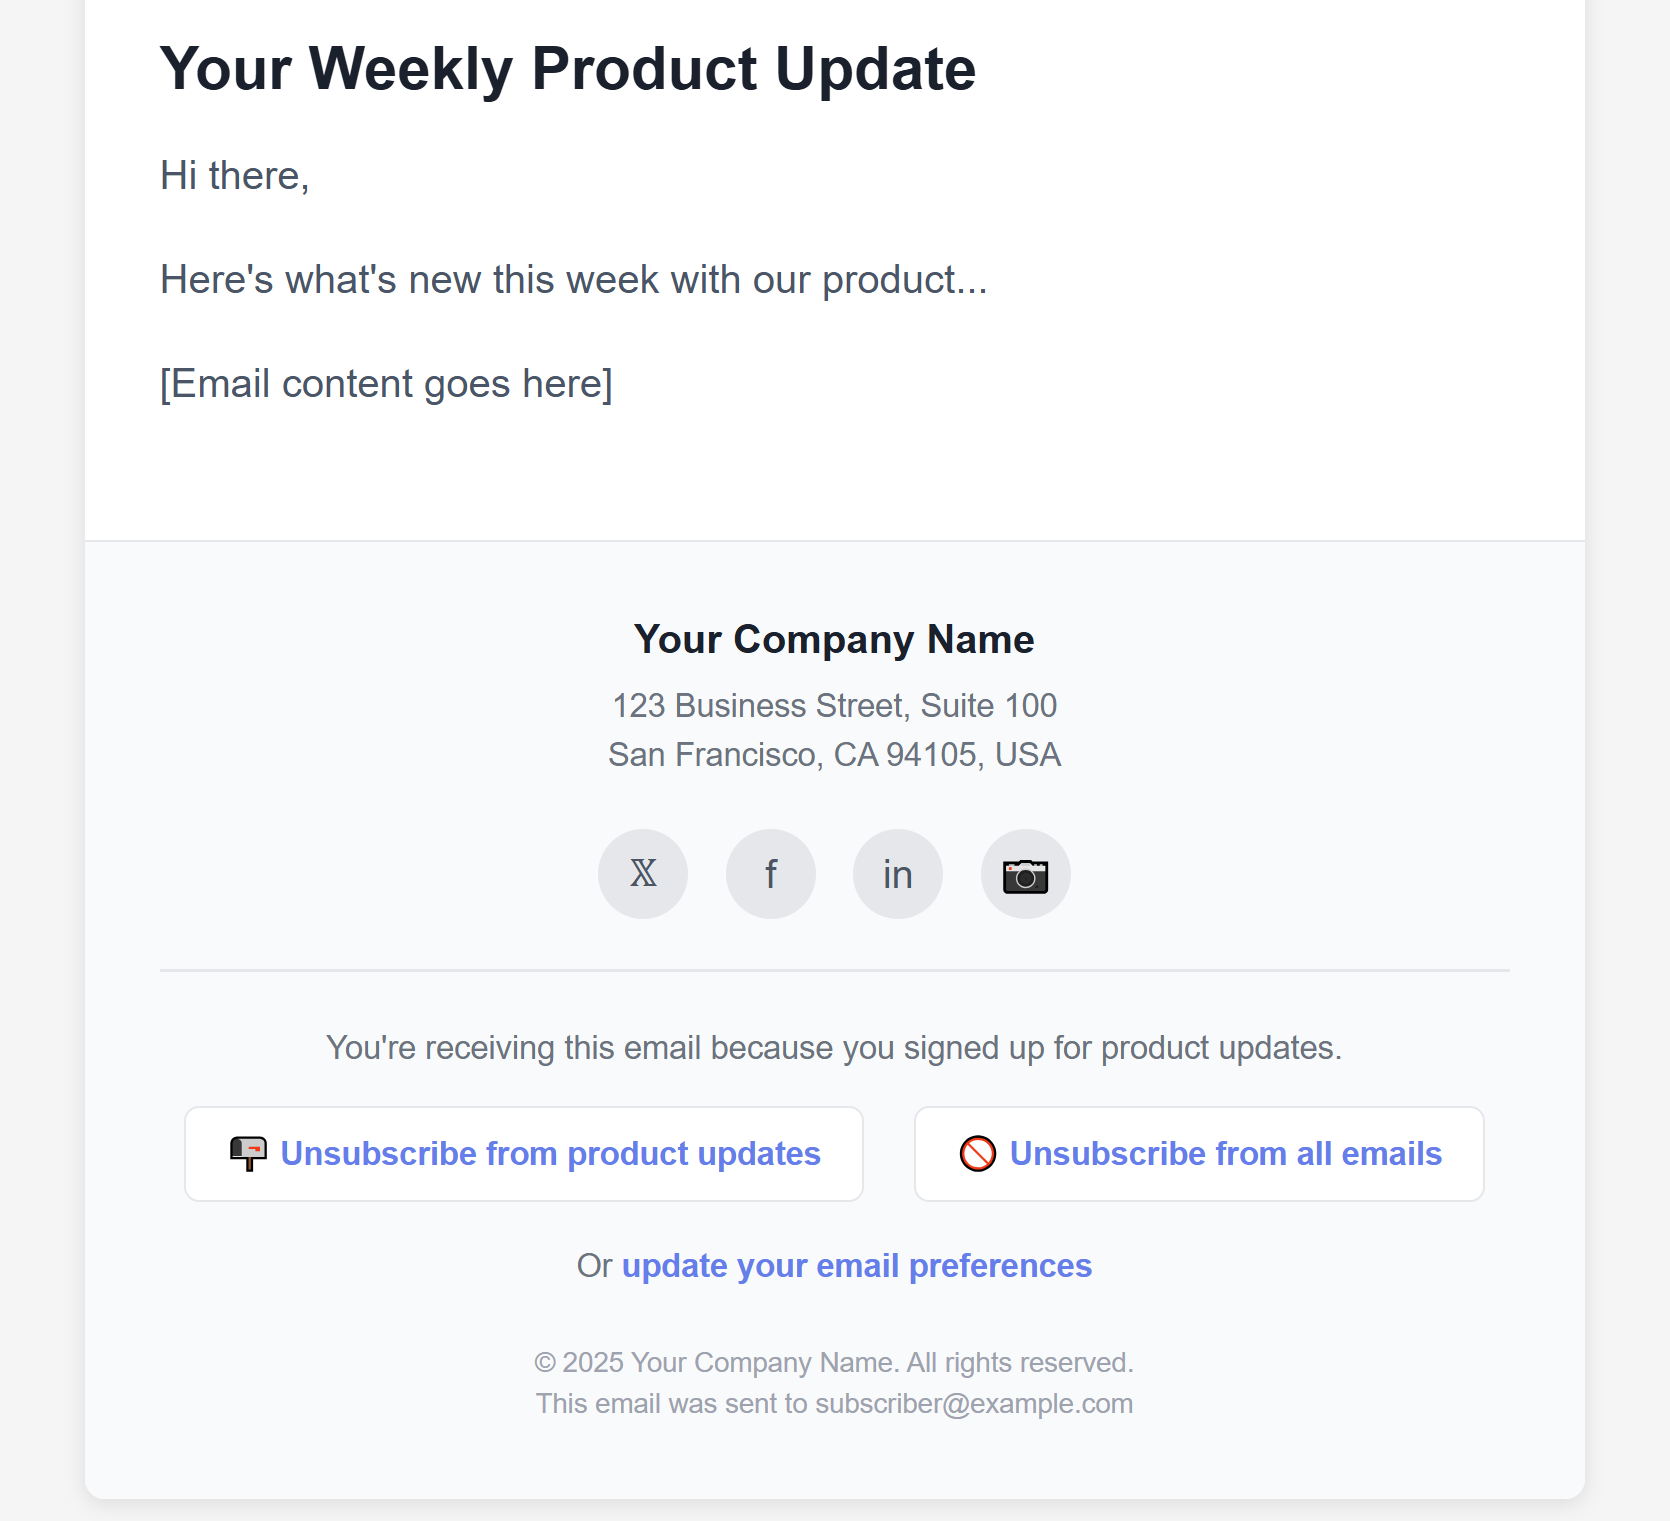Click the red prohibited sign emoji
Screen dimensions: 1670x1521
point(977,1153)
